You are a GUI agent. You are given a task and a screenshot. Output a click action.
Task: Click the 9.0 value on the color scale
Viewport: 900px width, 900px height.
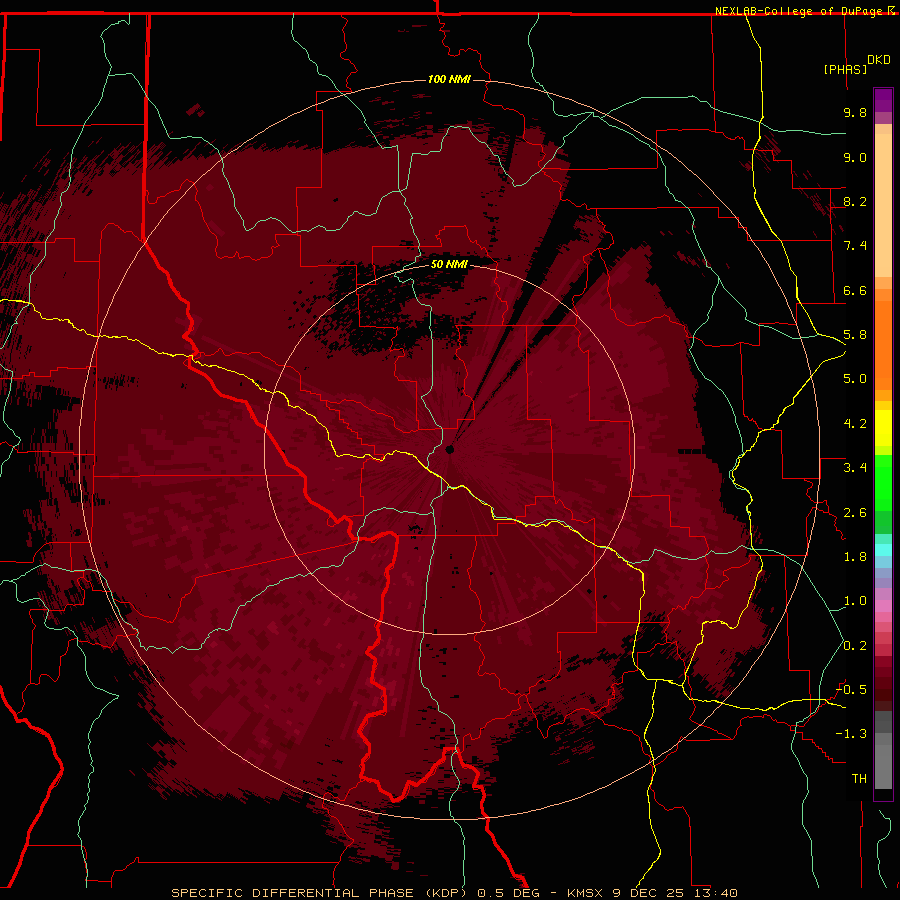pos(855,157)
